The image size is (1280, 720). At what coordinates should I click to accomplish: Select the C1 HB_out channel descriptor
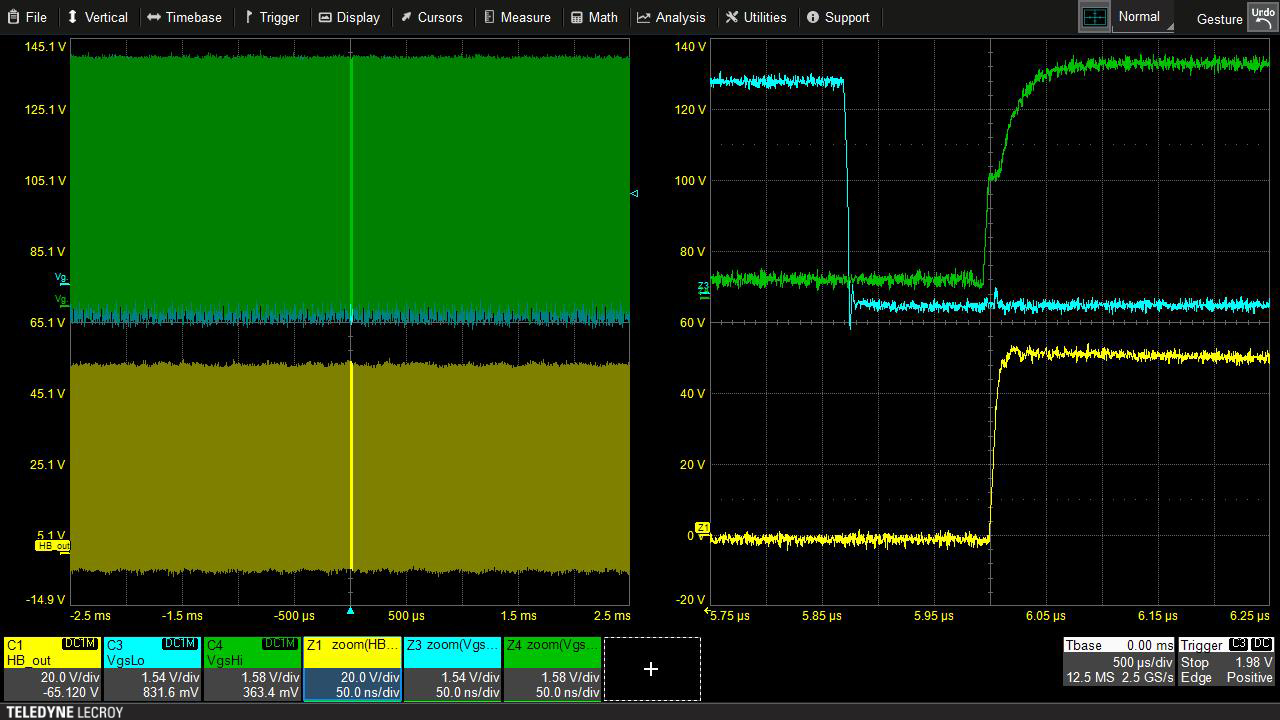[52, 668]
